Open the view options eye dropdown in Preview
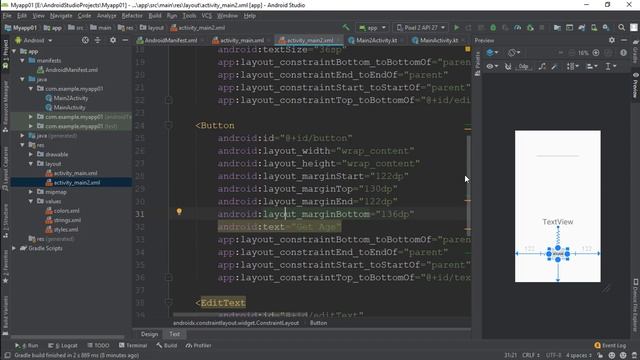 [492, 66]
